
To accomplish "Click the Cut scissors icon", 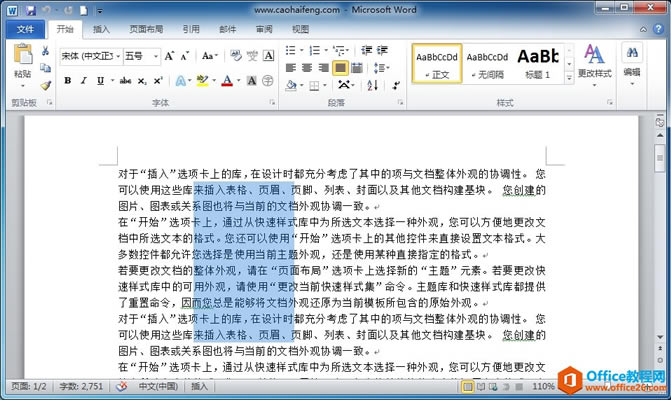I will 45,51.
